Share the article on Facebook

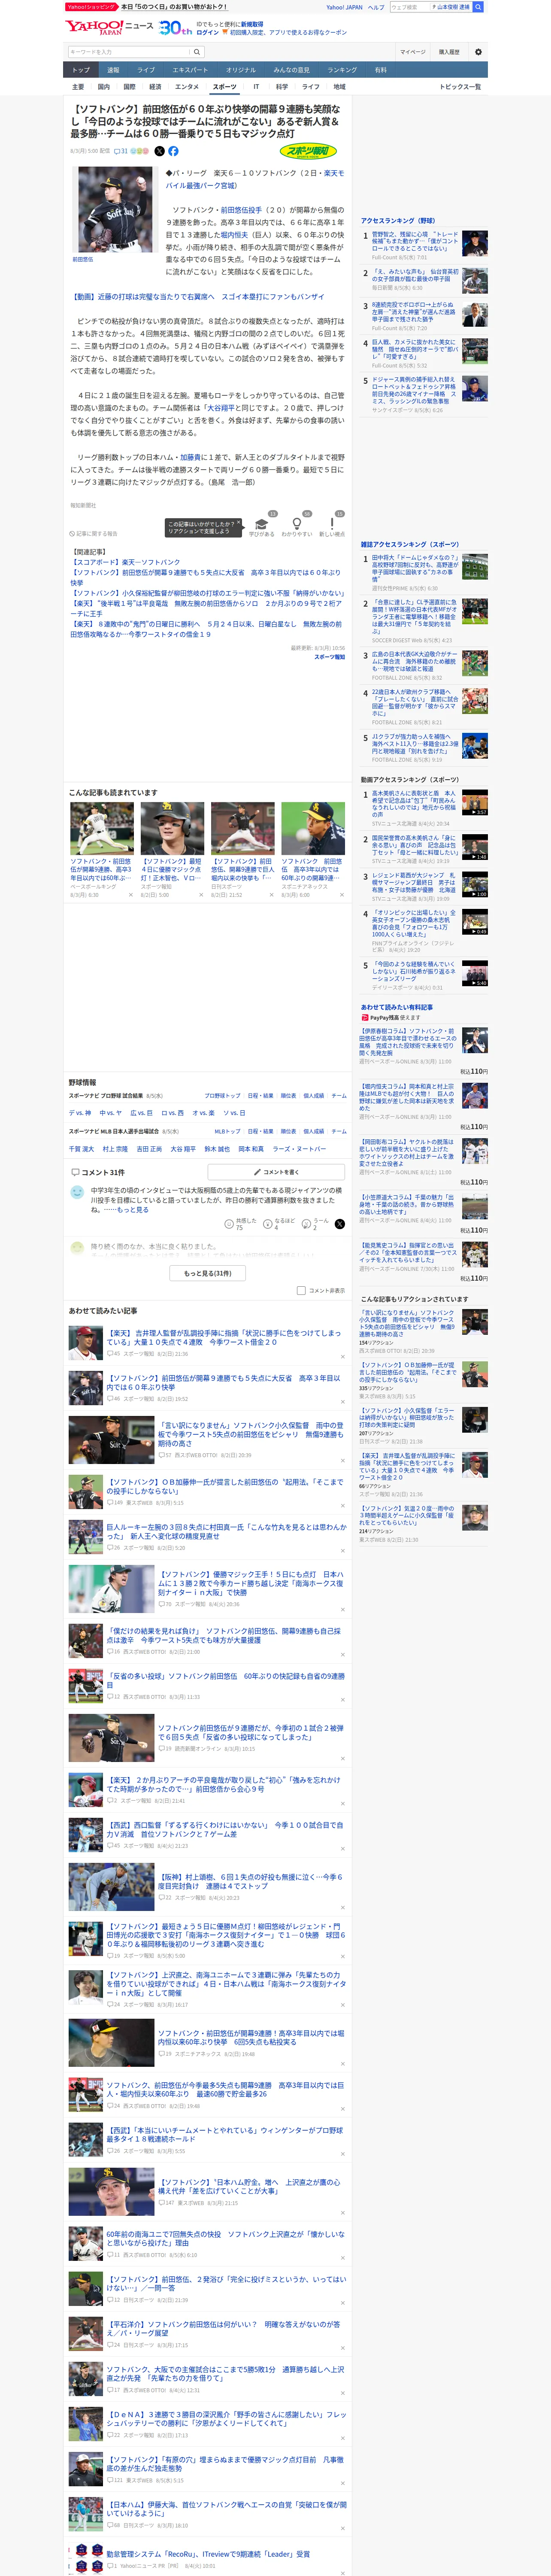[x=173, y=151]
